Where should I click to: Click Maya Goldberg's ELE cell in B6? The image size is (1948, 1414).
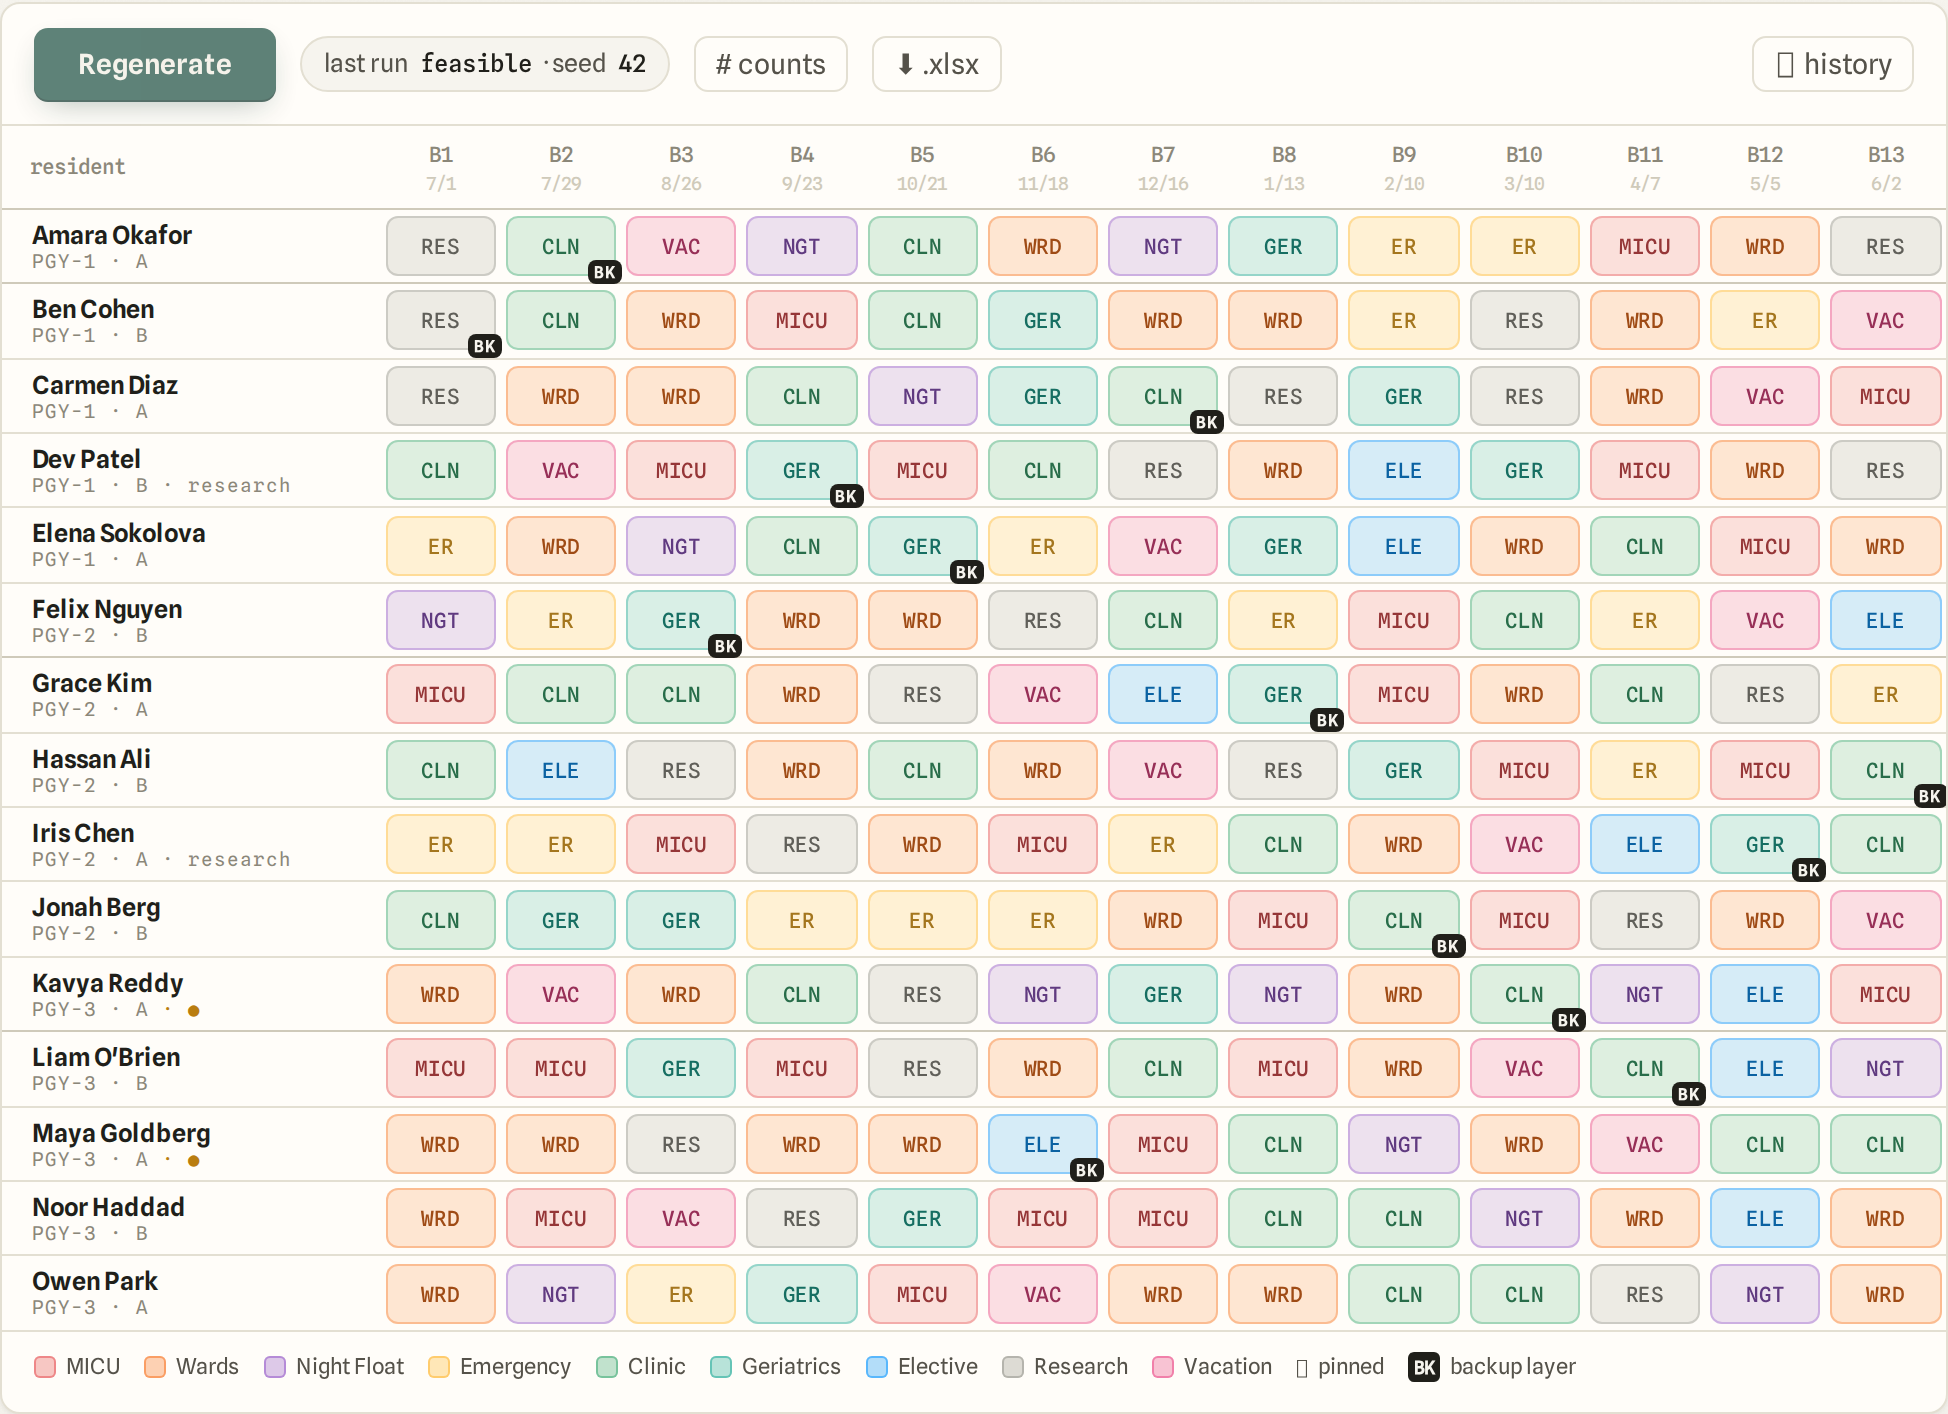click(1043, 1144)
